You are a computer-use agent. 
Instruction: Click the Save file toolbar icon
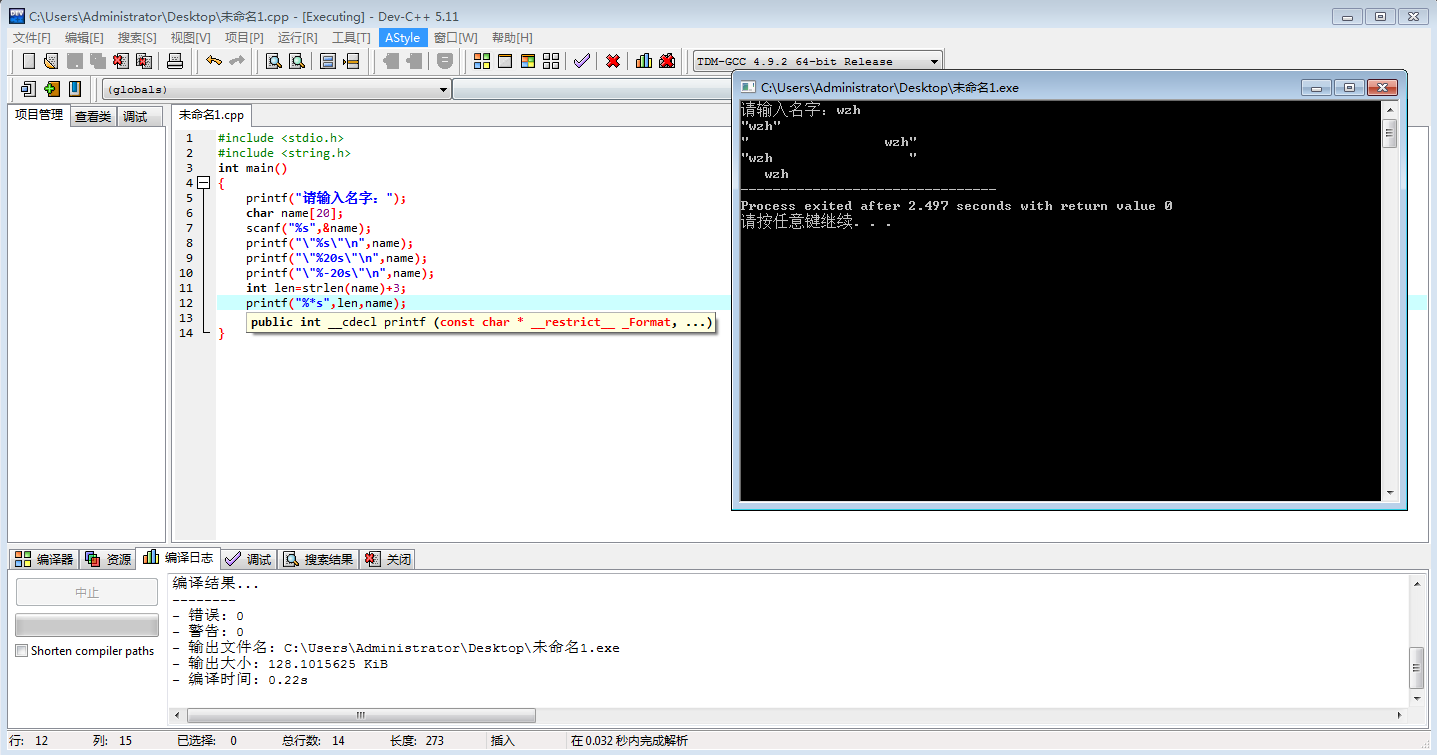(x=74, y=61)
